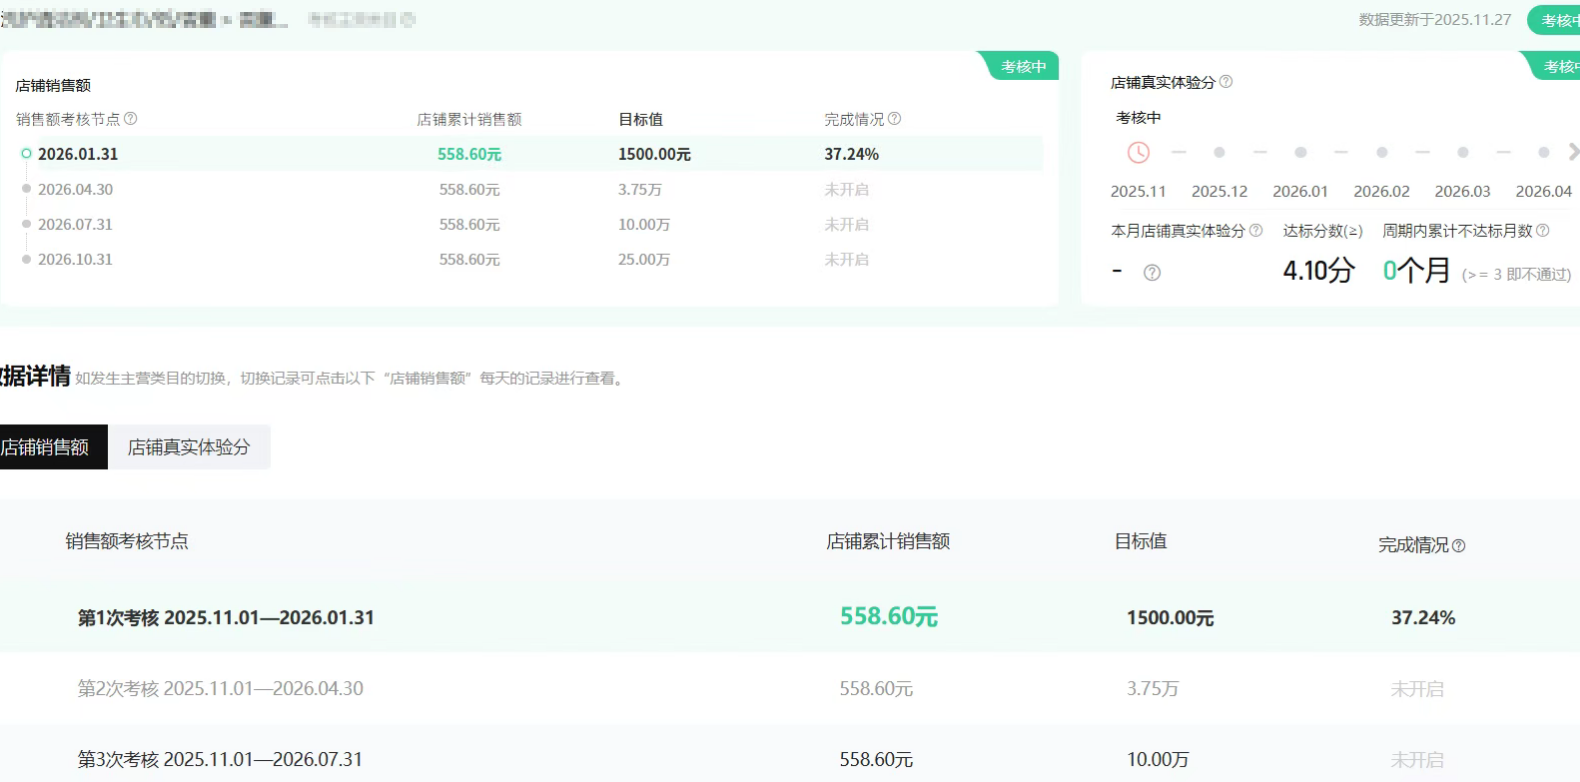Click help icon beside top 销售额考核节点 header
Image resolution: width=1580 pixels, height=782 pixels.
coord(130,119)
